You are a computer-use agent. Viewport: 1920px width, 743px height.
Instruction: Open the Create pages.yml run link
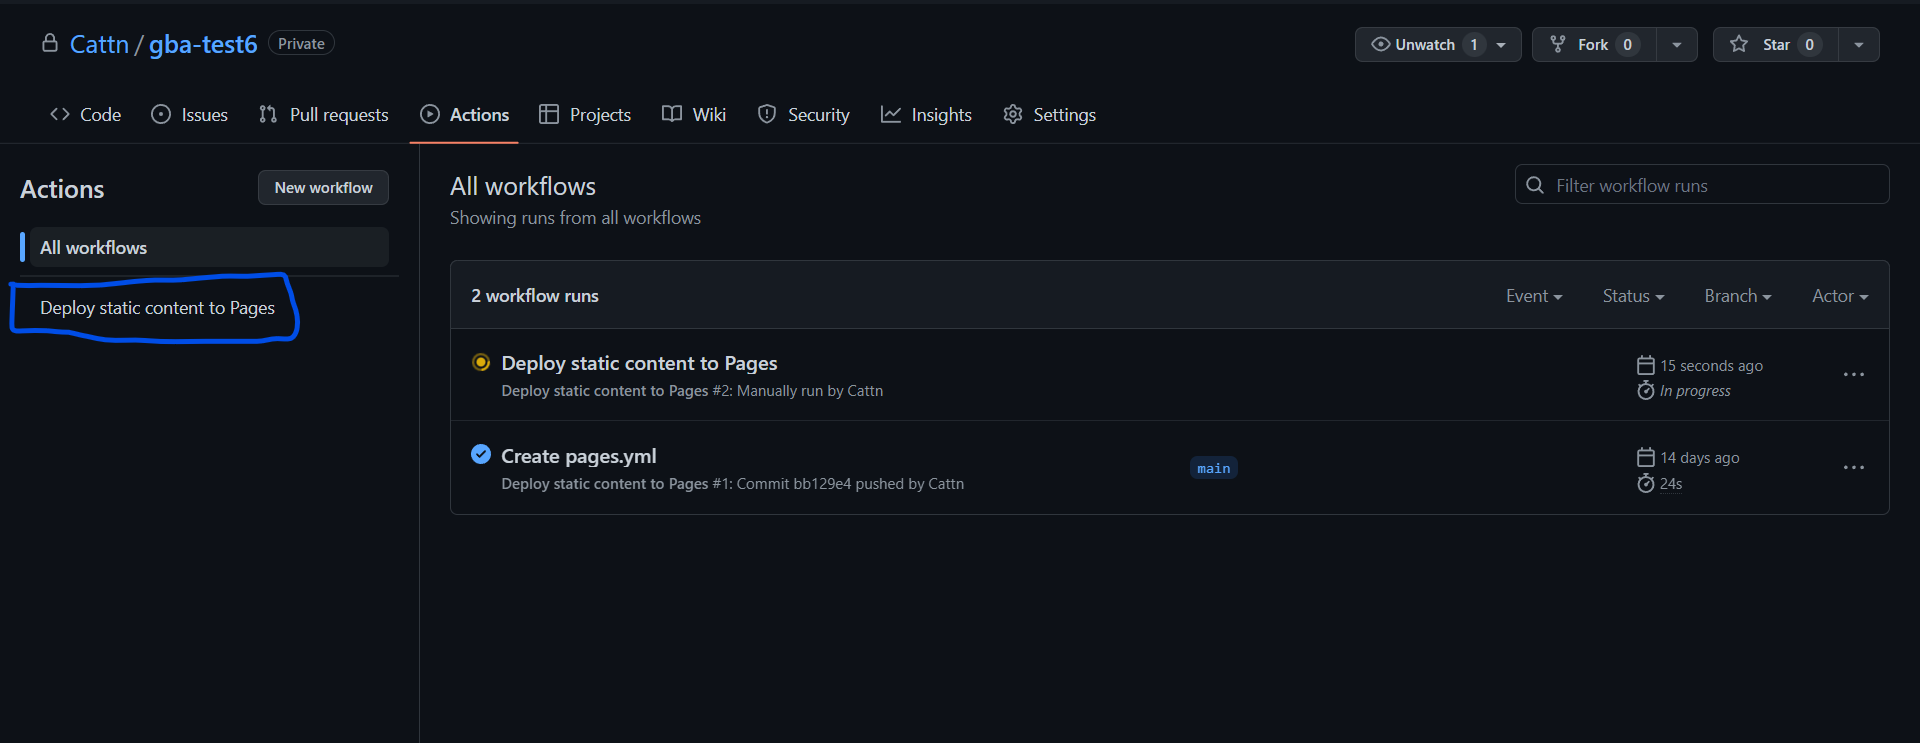coord(578,456)
